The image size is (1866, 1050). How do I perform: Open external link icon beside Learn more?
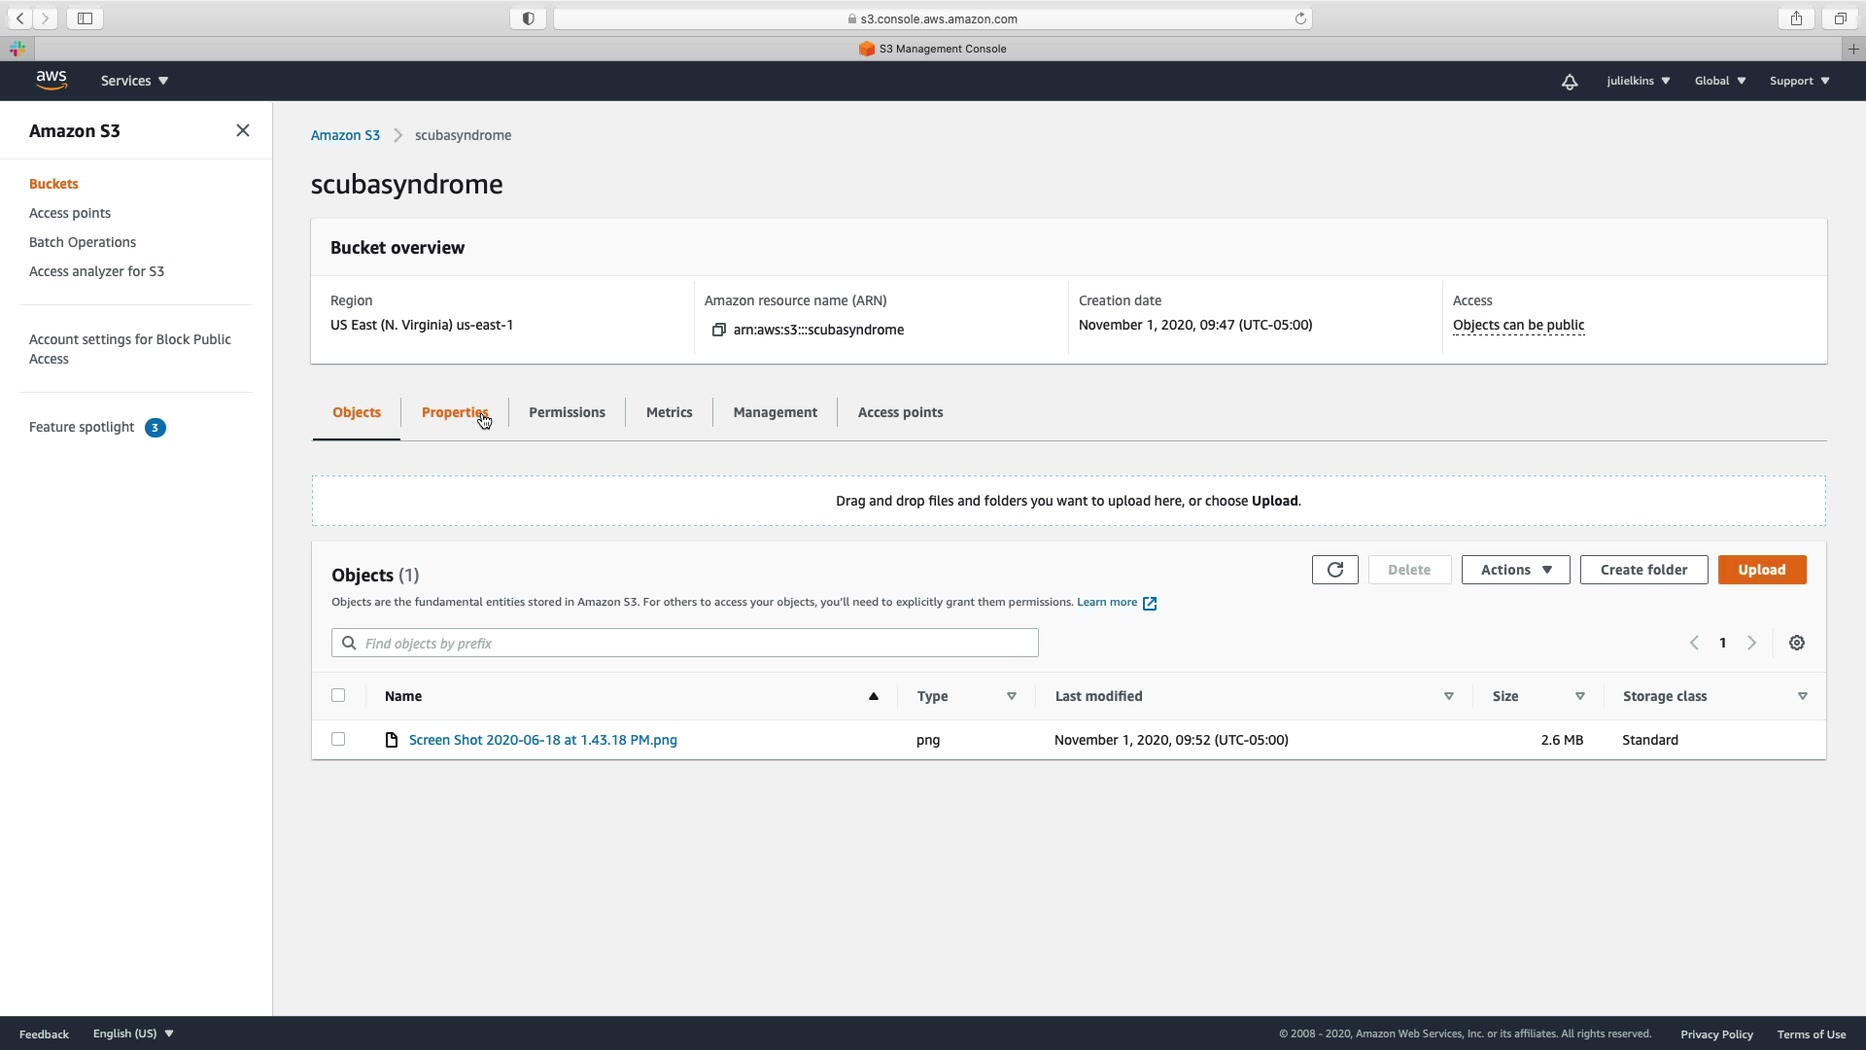[1150, 603]
